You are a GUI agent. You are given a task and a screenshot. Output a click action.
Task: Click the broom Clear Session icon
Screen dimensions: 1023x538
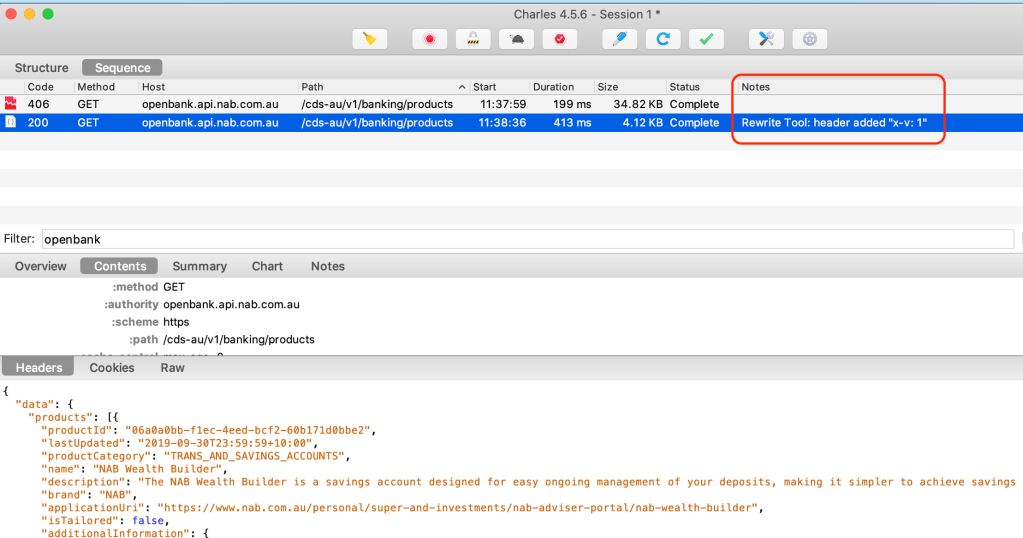[x=369, y=39]
